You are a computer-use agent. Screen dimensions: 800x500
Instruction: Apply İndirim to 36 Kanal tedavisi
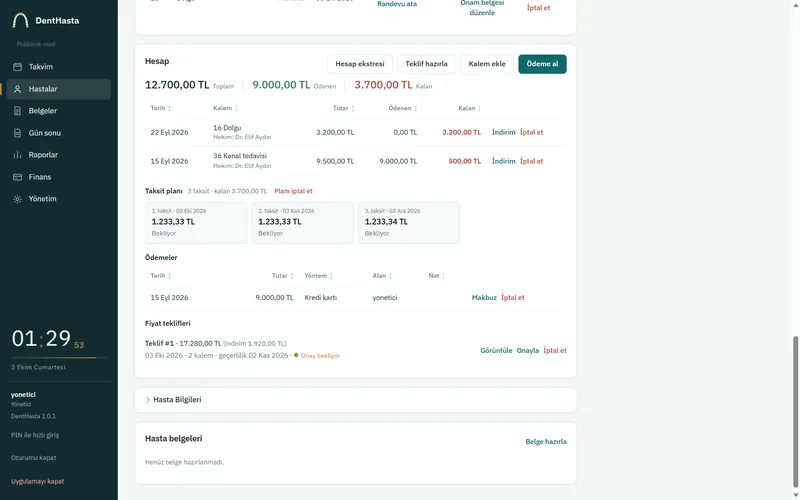point(504,161)
